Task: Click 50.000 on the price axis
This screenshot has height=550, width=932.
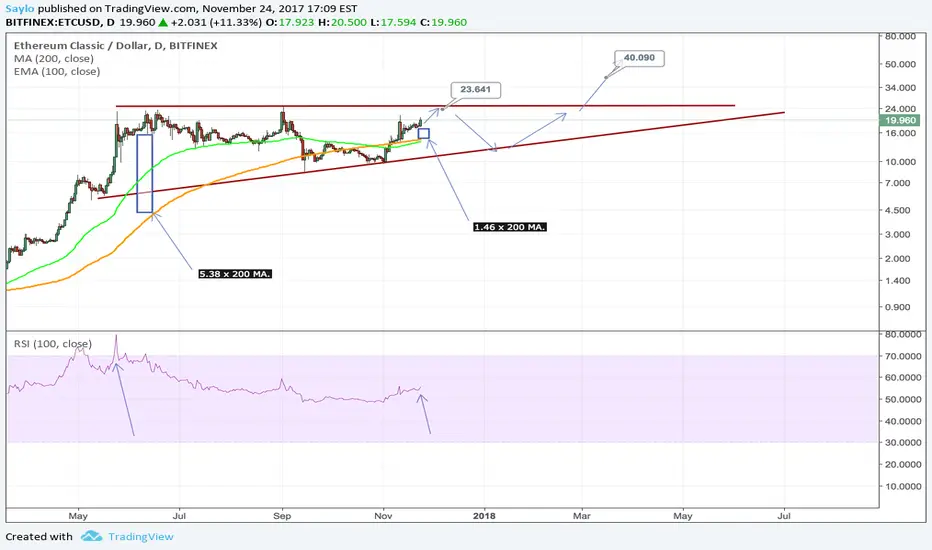Action: [900, 64]
